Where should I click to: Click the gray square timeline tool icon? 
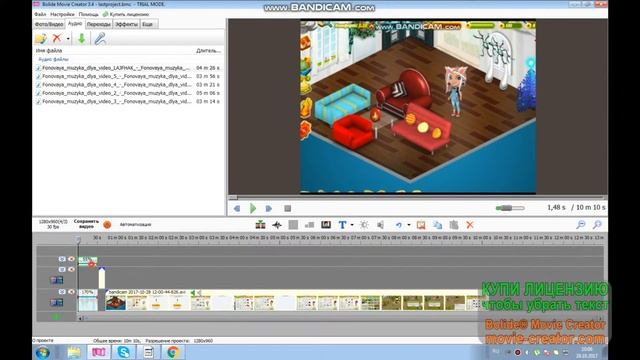293,225
